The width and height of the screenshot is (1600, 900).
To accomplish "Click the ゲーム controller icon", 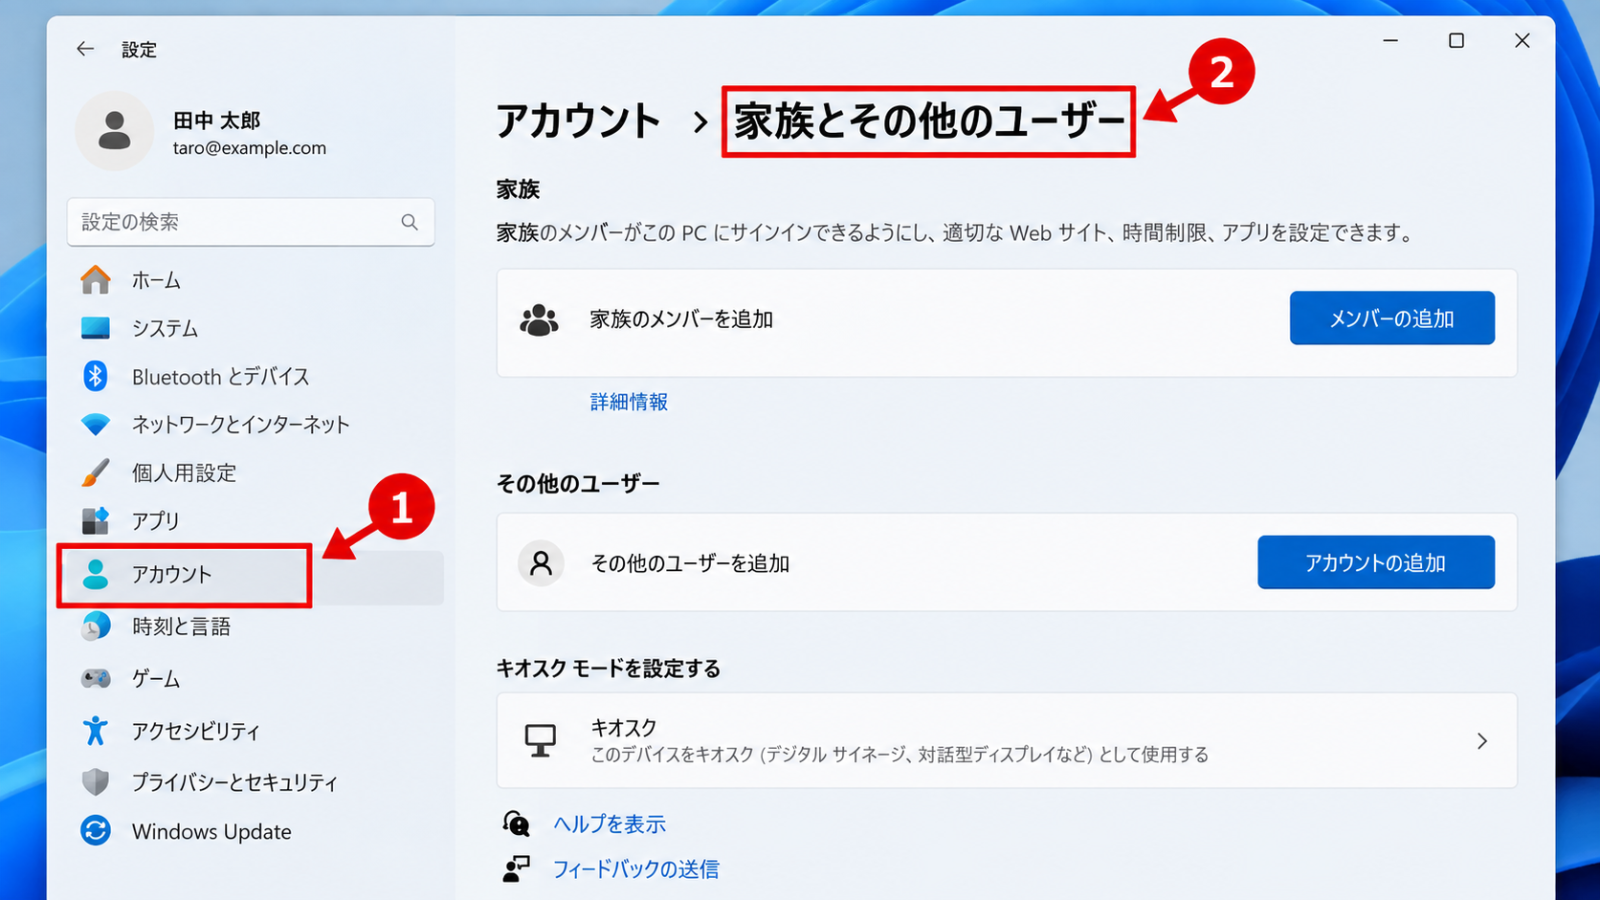I will tap(96, 678).
